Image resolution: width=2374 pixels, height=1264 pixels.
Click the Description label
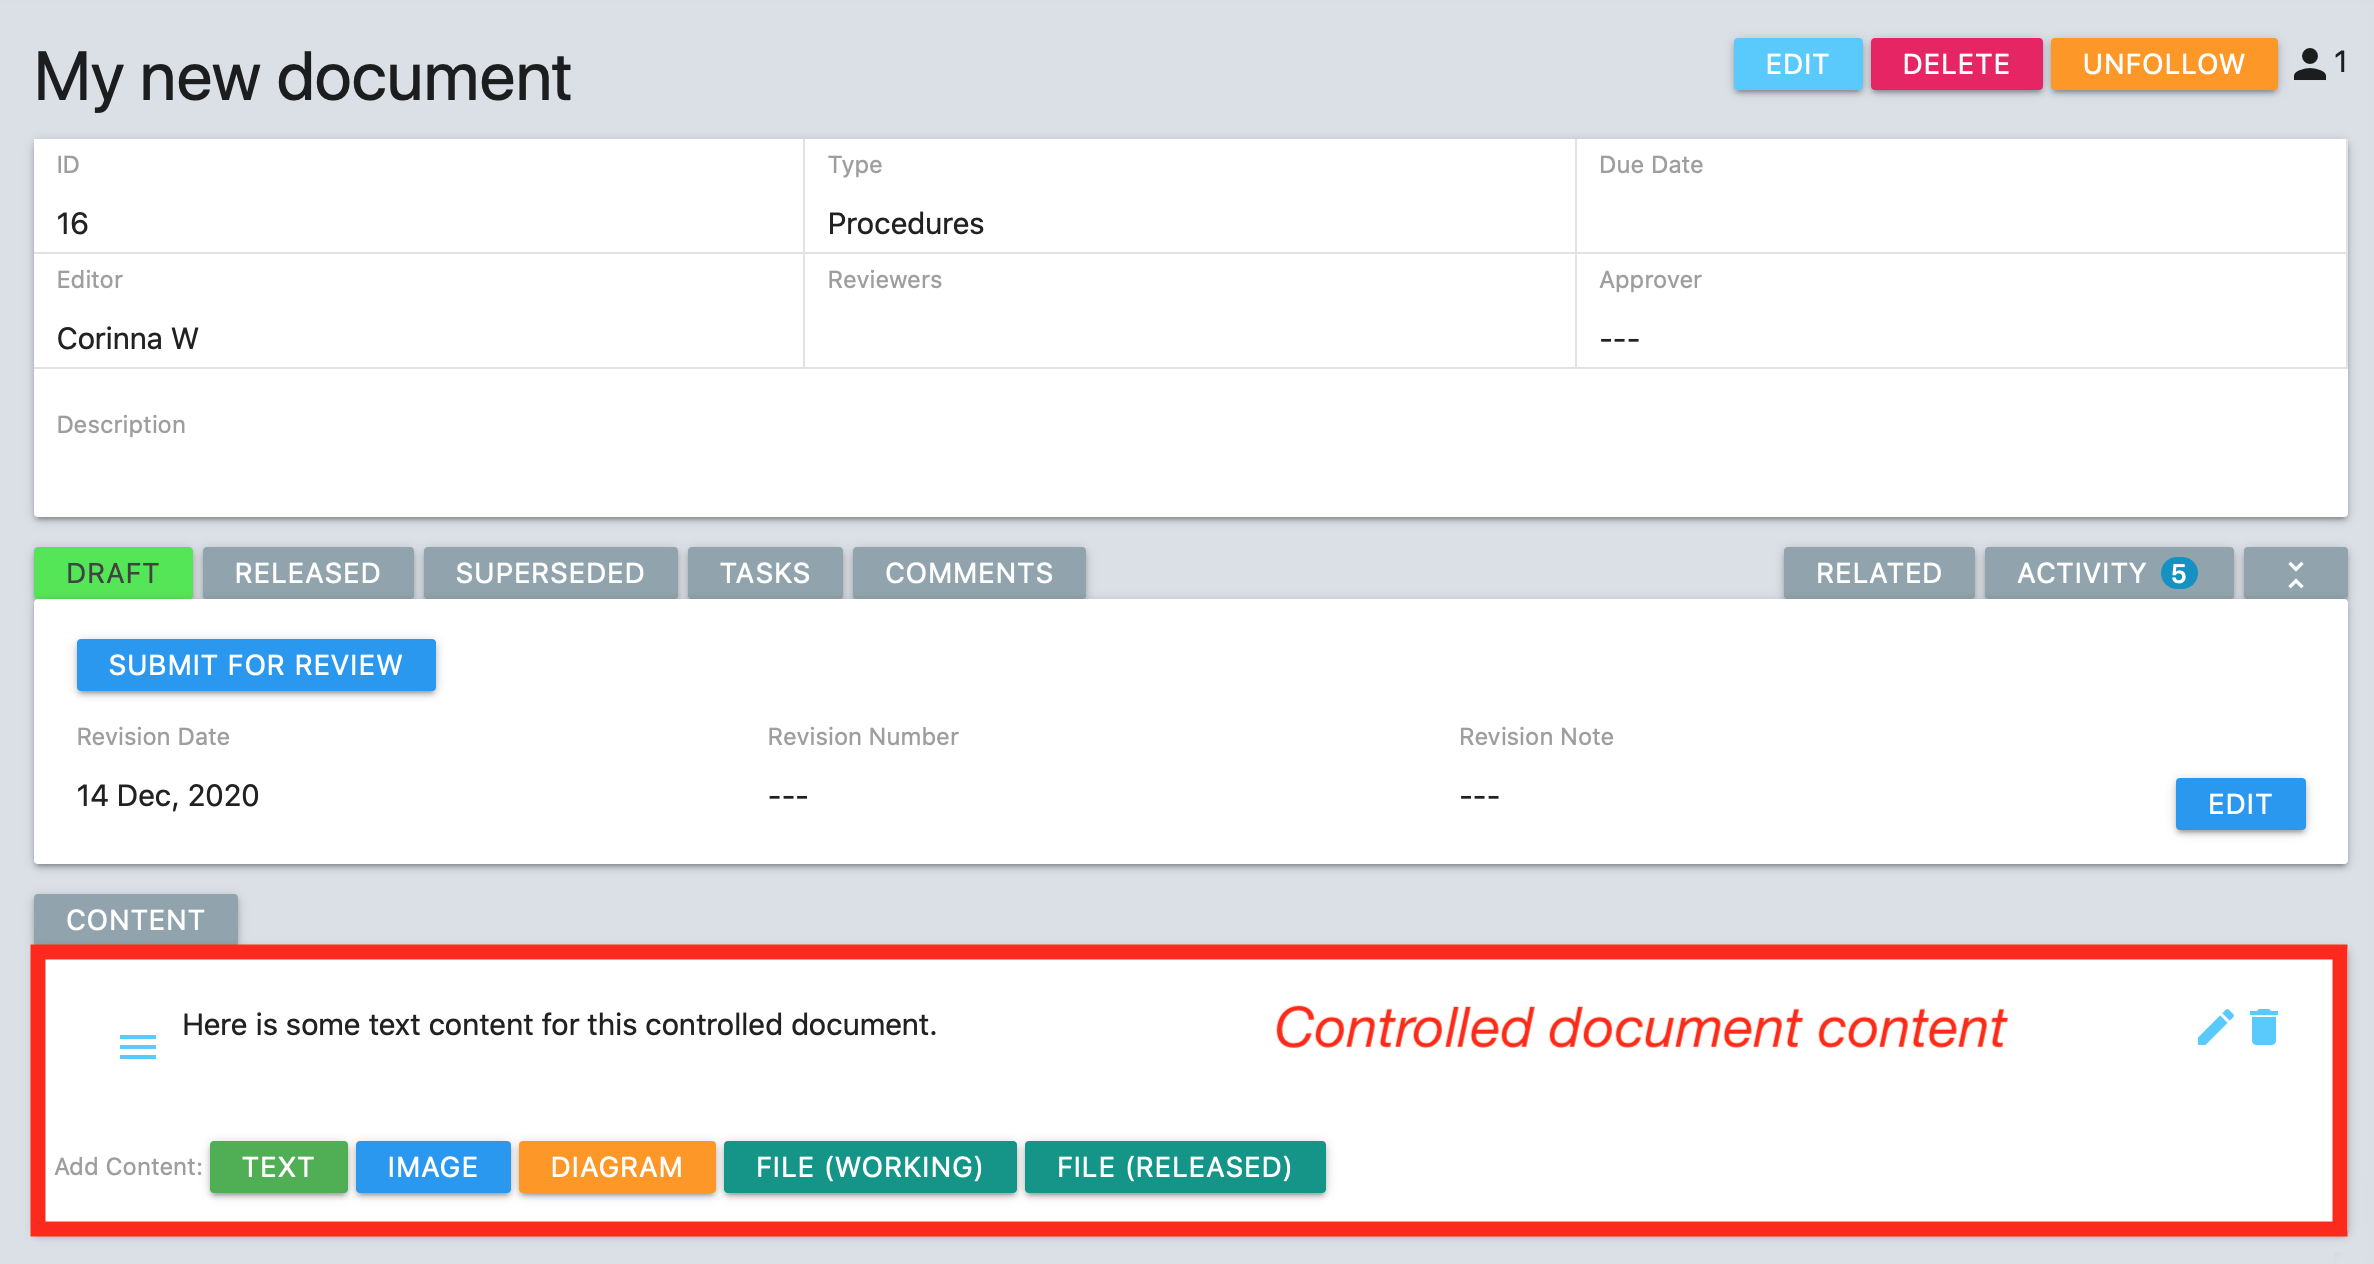pyautogui.click(x=121, y=425)
